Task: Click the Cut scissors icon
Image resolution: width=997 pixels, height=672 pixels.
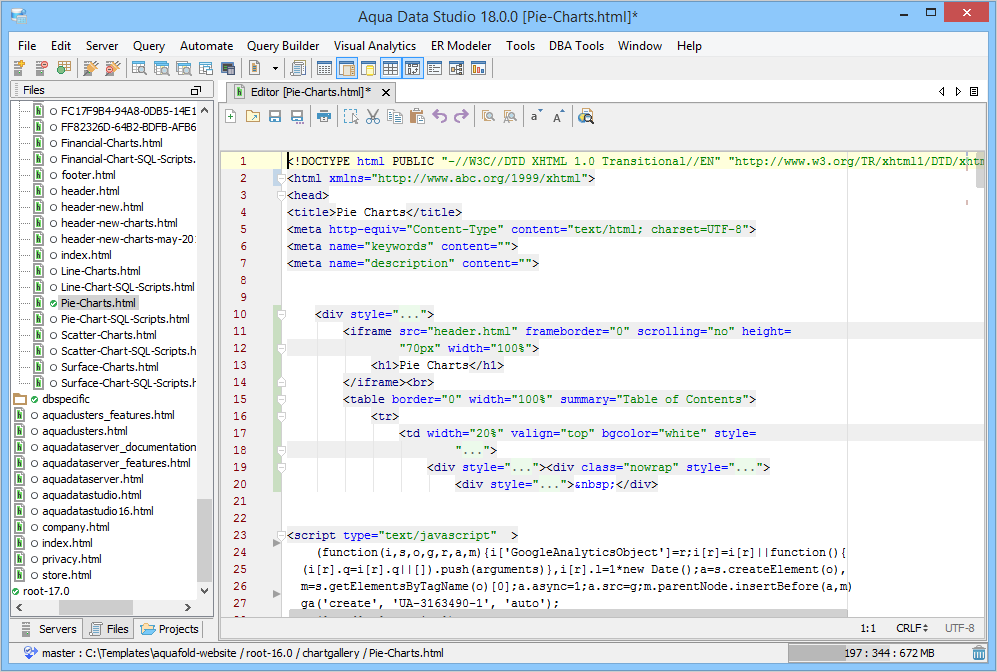Action: [x=372, y=117]
